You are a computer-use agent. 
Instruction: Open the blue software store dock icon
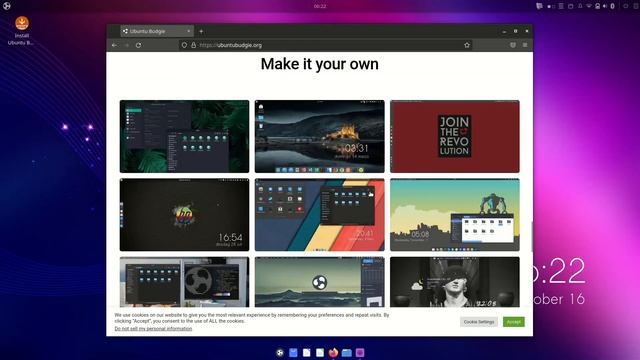point(293,353)
